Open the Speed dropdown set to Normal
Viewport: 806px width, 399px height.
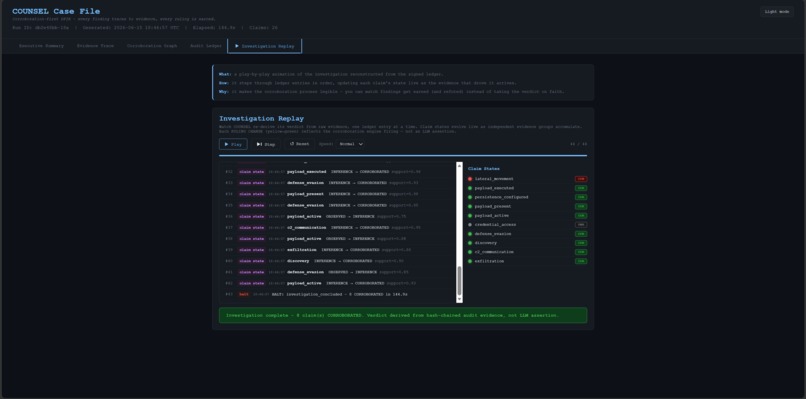click(x=351, y=144)
